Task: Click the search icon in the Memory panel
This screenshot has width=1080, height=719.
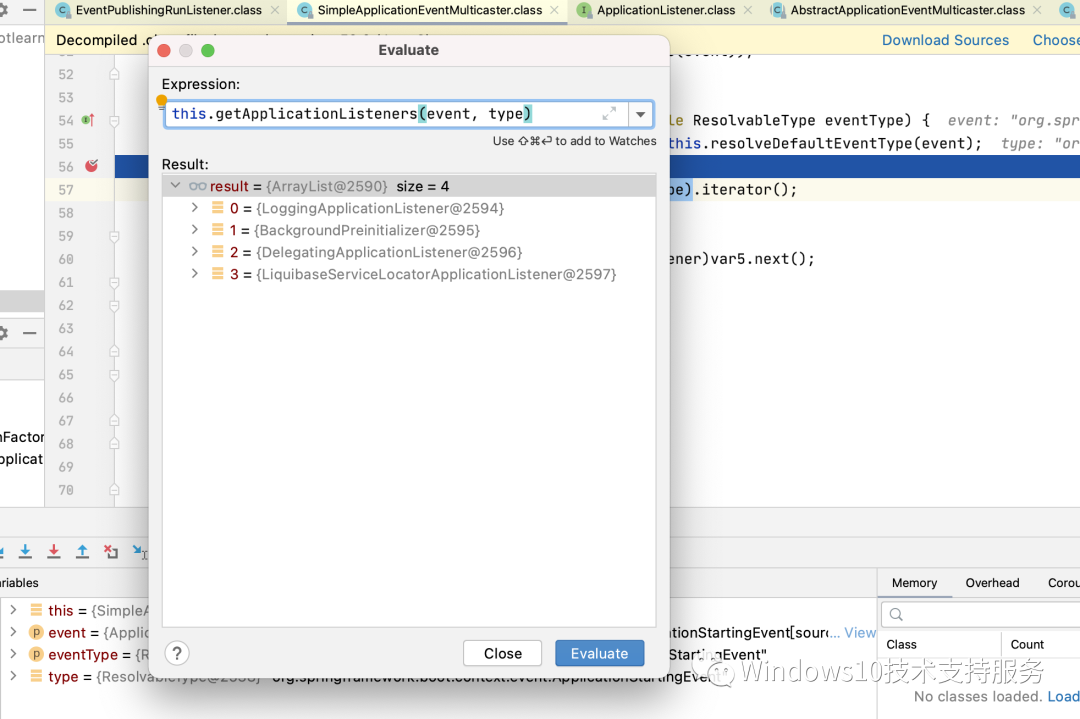Action: tap(896, 614)
